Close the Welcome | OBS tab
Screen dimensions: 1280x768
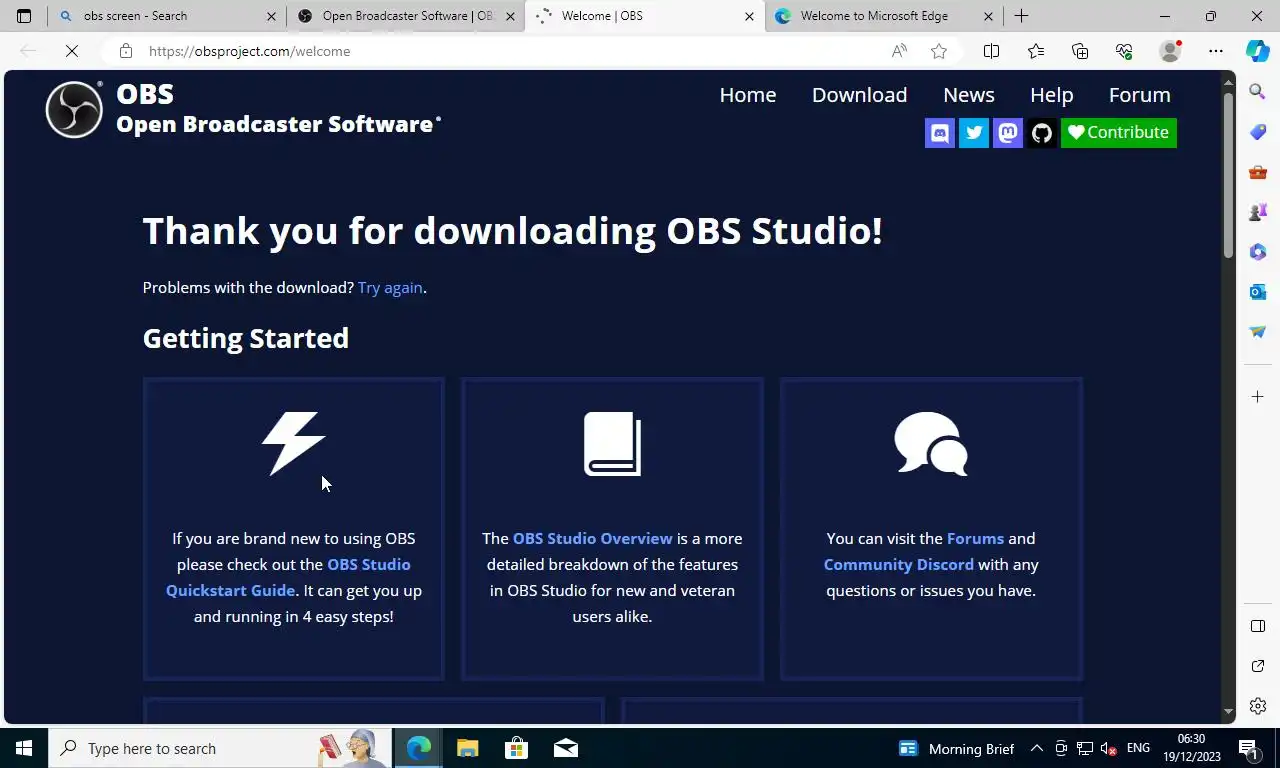click(749, 16)
